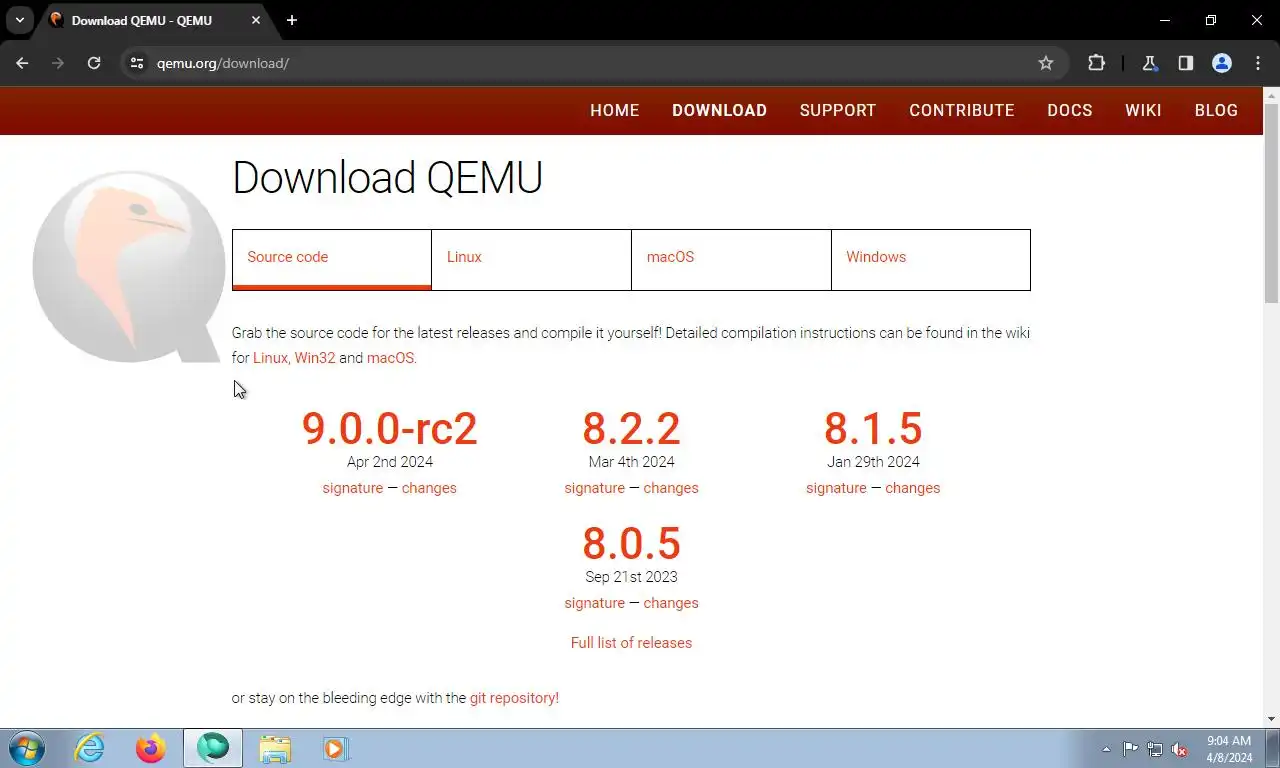Open changes link for 8.1.5

913,488
